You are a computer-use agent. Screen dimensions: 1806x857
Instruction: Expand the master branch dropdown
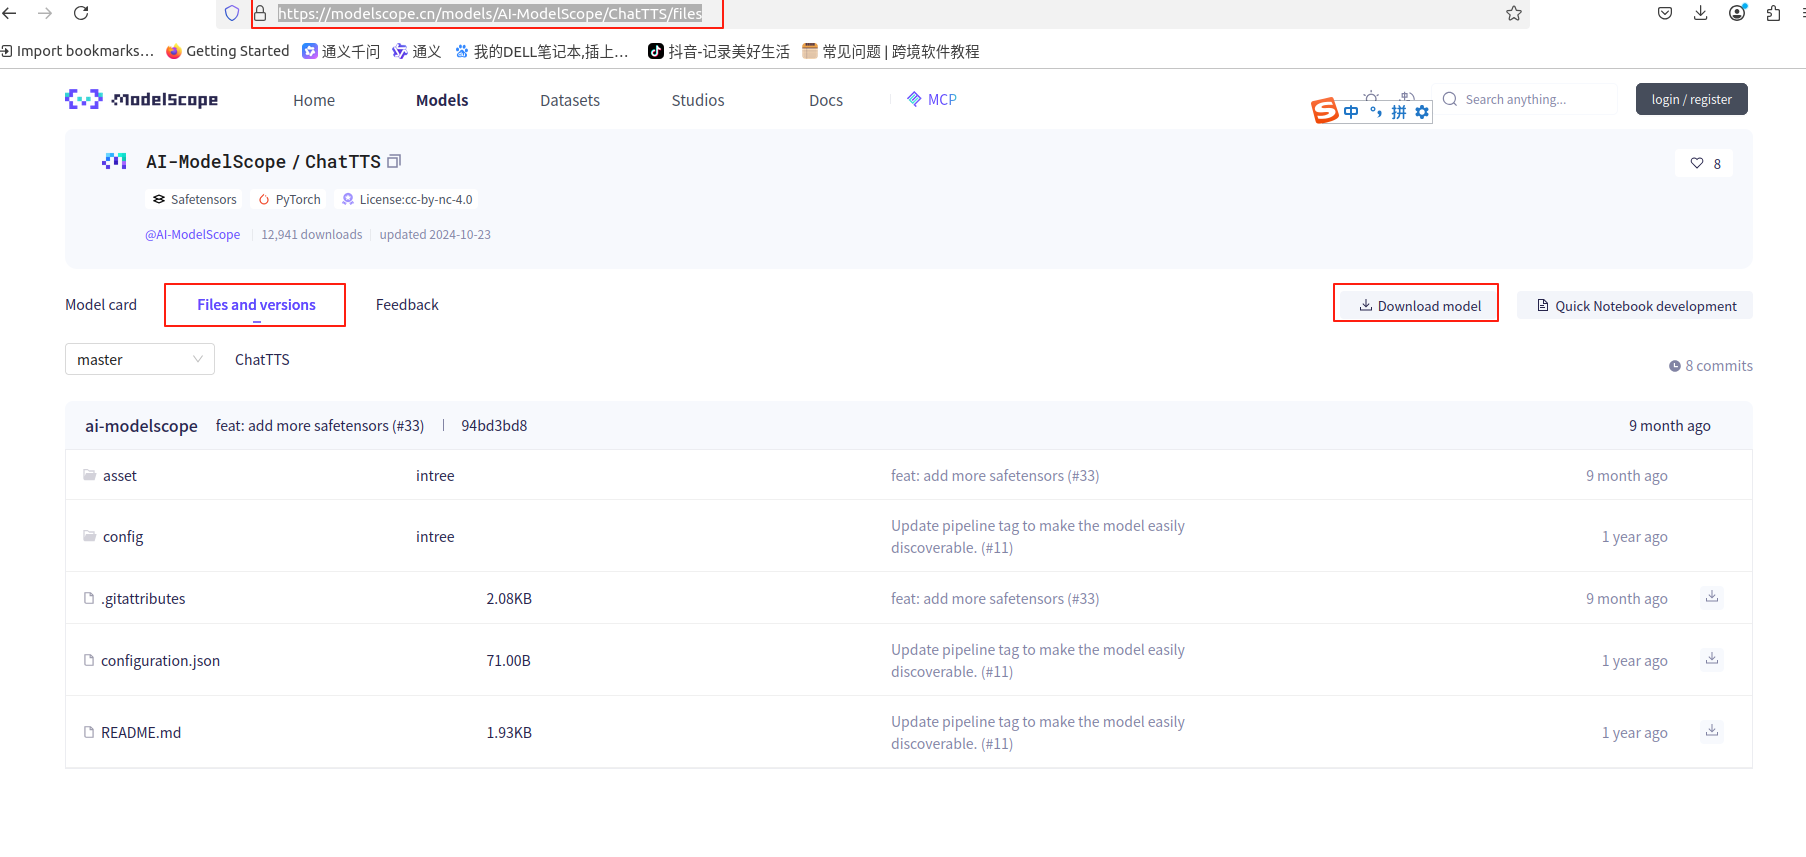point(140,360)
